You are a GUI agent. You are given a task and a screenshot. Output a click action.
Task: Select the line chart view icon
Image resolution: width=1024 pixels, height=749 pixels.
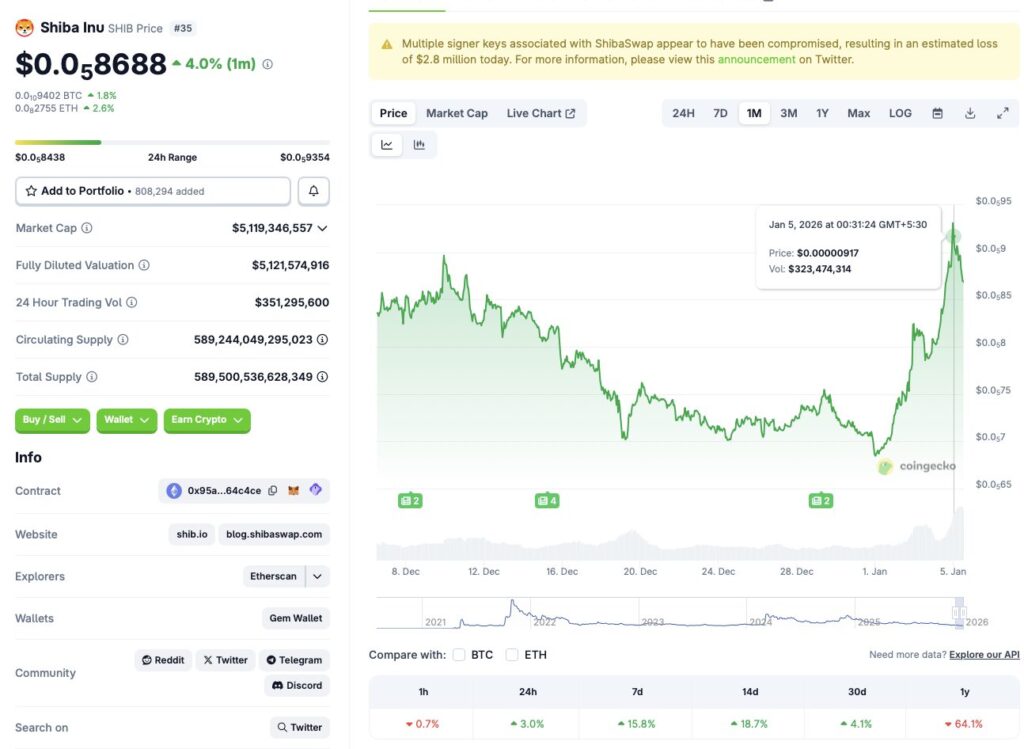[387, 145]
